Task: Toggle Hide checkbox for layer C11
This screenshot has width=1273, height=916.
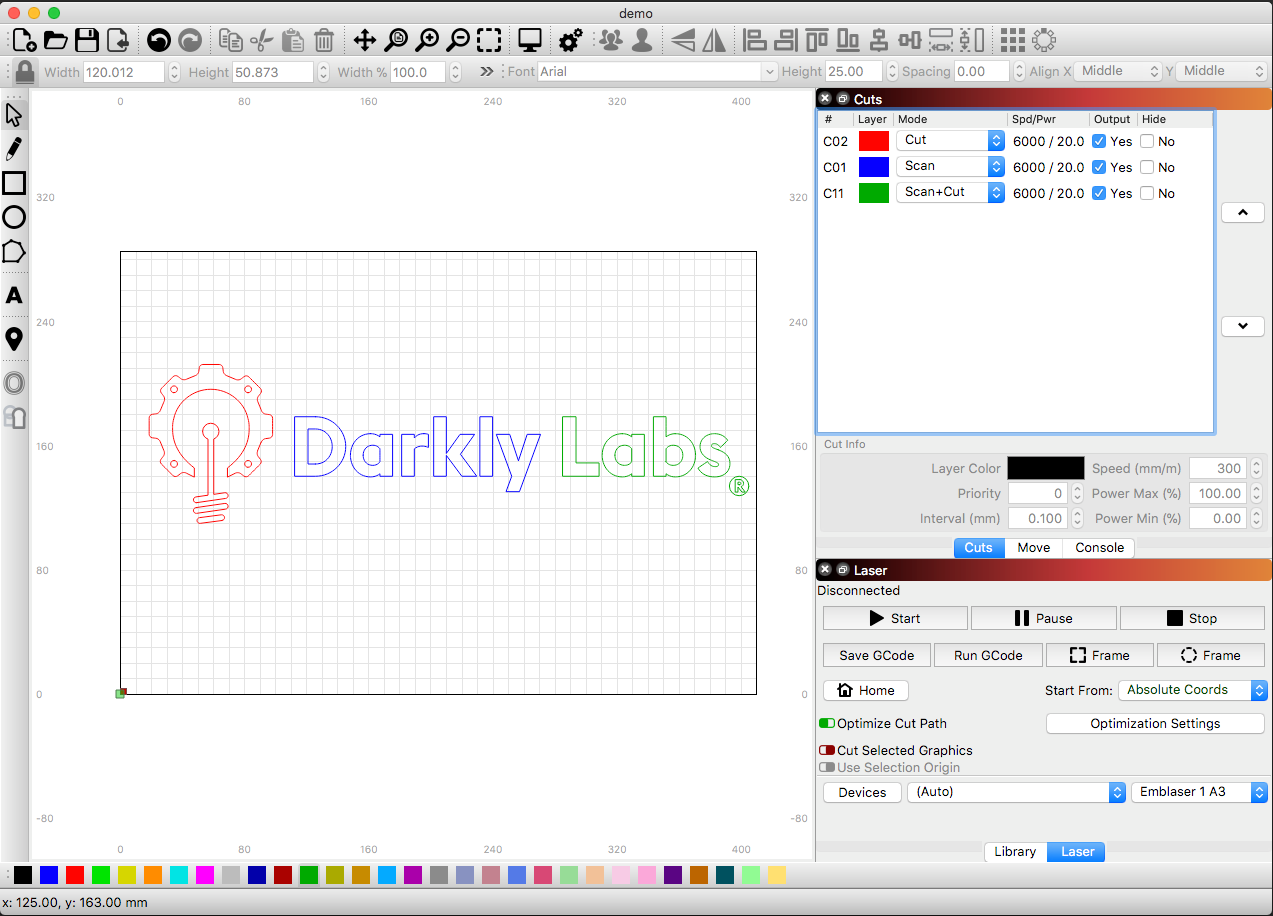Action: click(1147, 193)
